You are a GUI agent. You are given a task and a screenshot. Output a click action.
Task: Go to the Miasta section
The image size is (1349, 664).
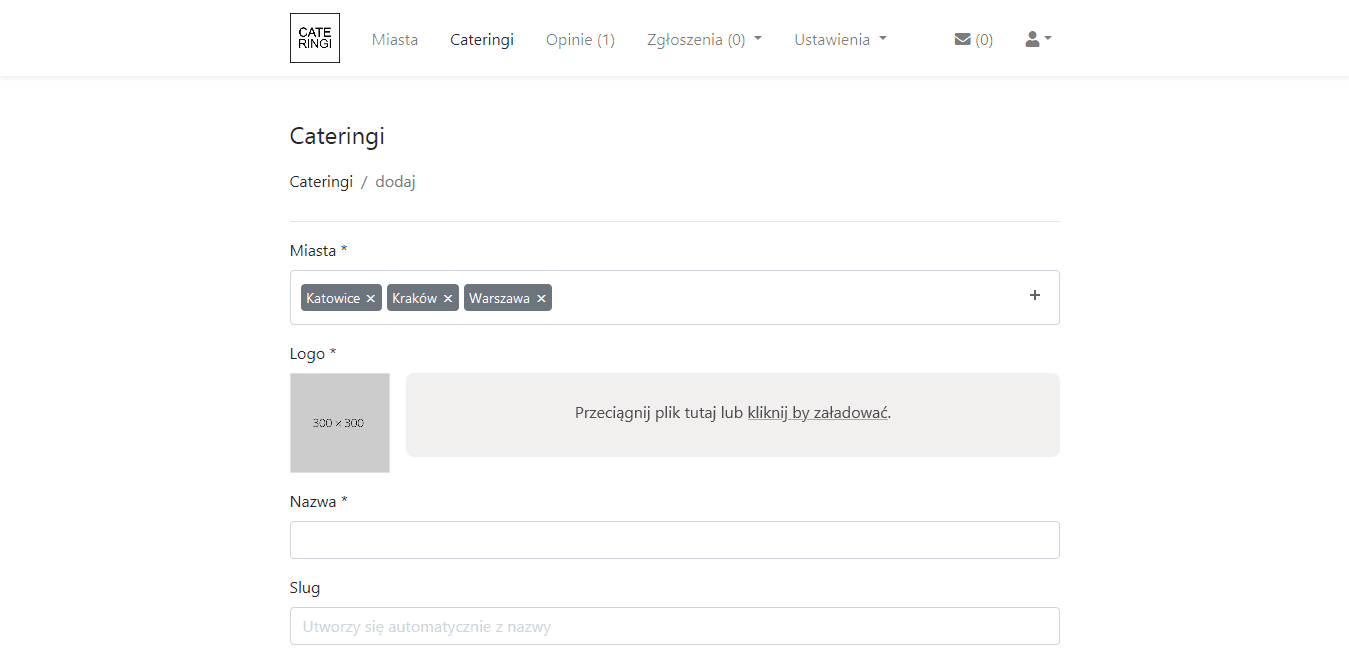coord(395,40)
